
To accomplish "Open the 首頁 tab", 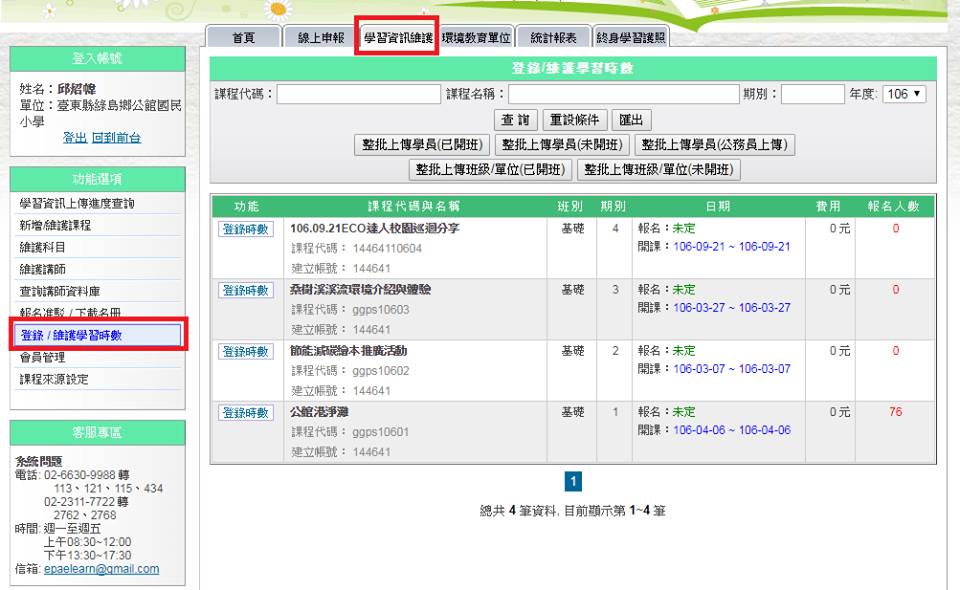I will 244,37.
